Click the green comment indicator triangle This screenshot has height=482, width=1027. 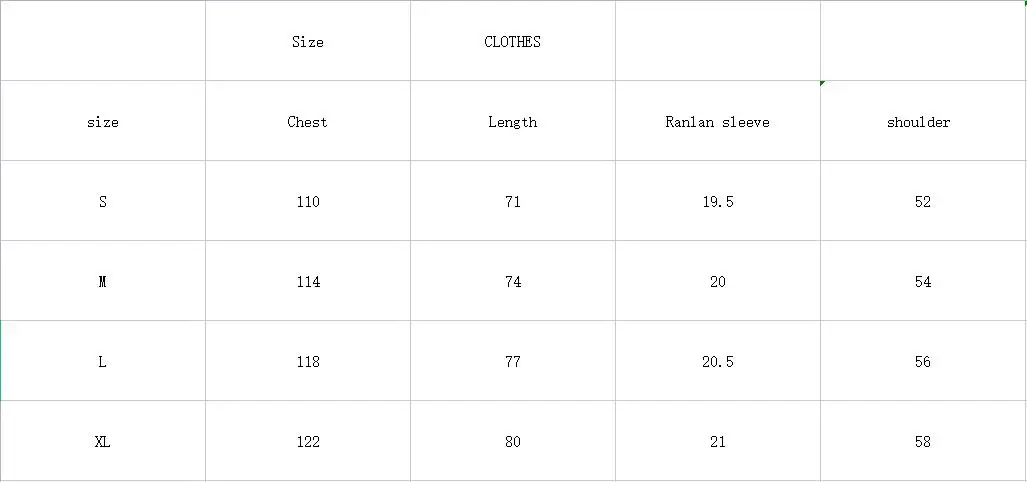823,83
